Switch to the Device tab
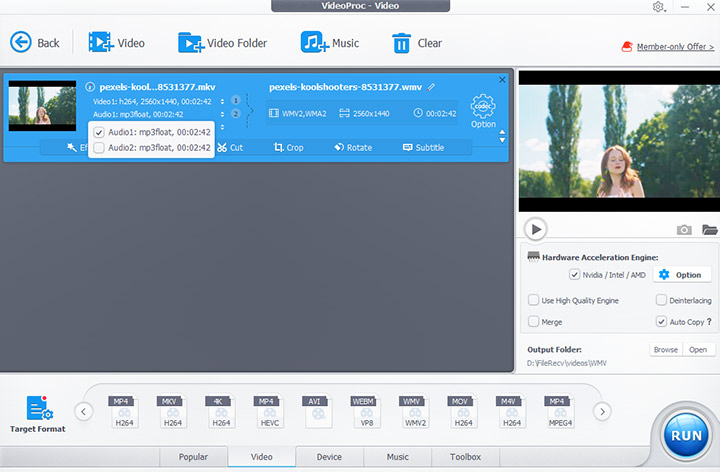The width and height of the screenshot is (720, 472). [329, 457]
